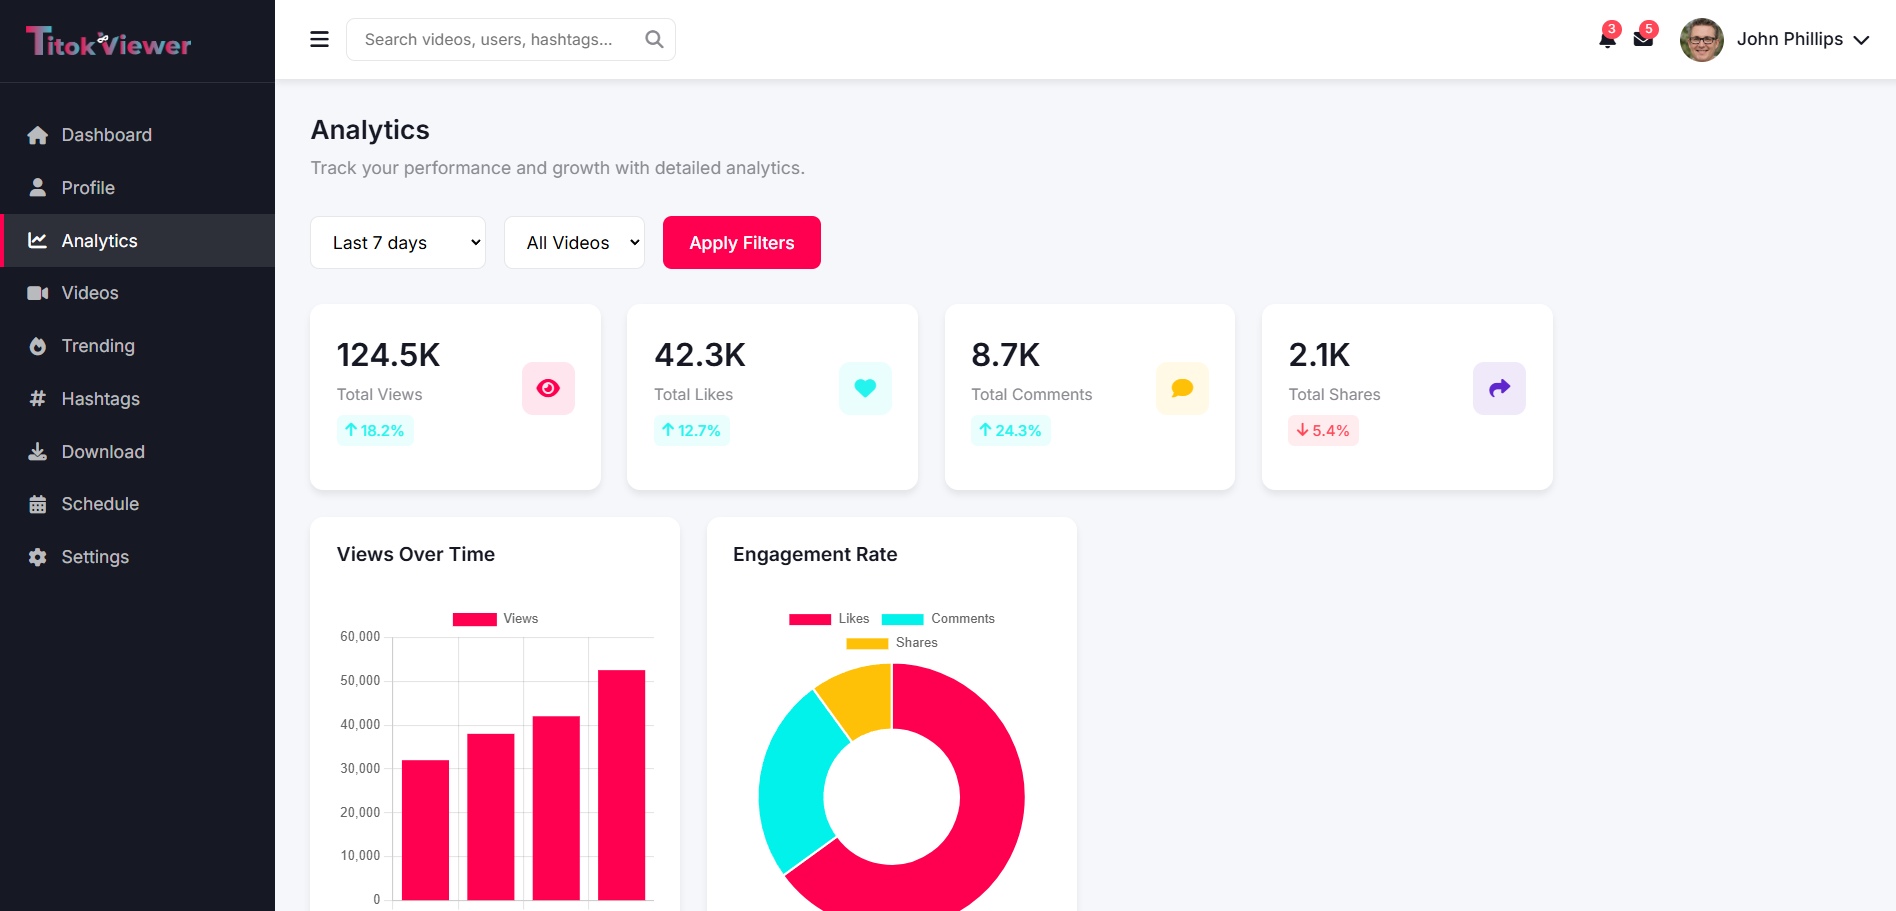This screenshot has width=1896, height=911.
Task: Open the Schedule calendar icon
Action: [37, 503]
